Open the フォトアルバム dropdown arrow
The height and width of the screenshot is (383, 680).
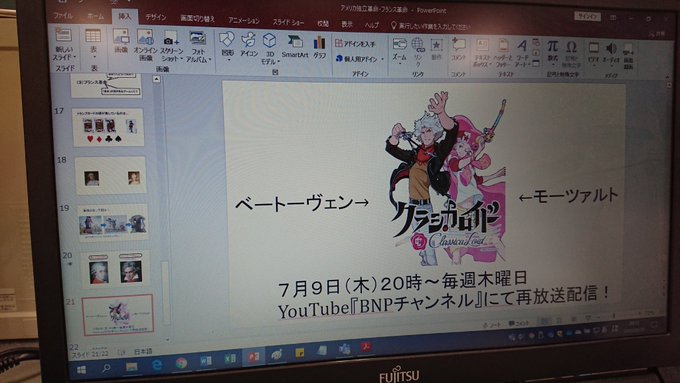(209, 59)
